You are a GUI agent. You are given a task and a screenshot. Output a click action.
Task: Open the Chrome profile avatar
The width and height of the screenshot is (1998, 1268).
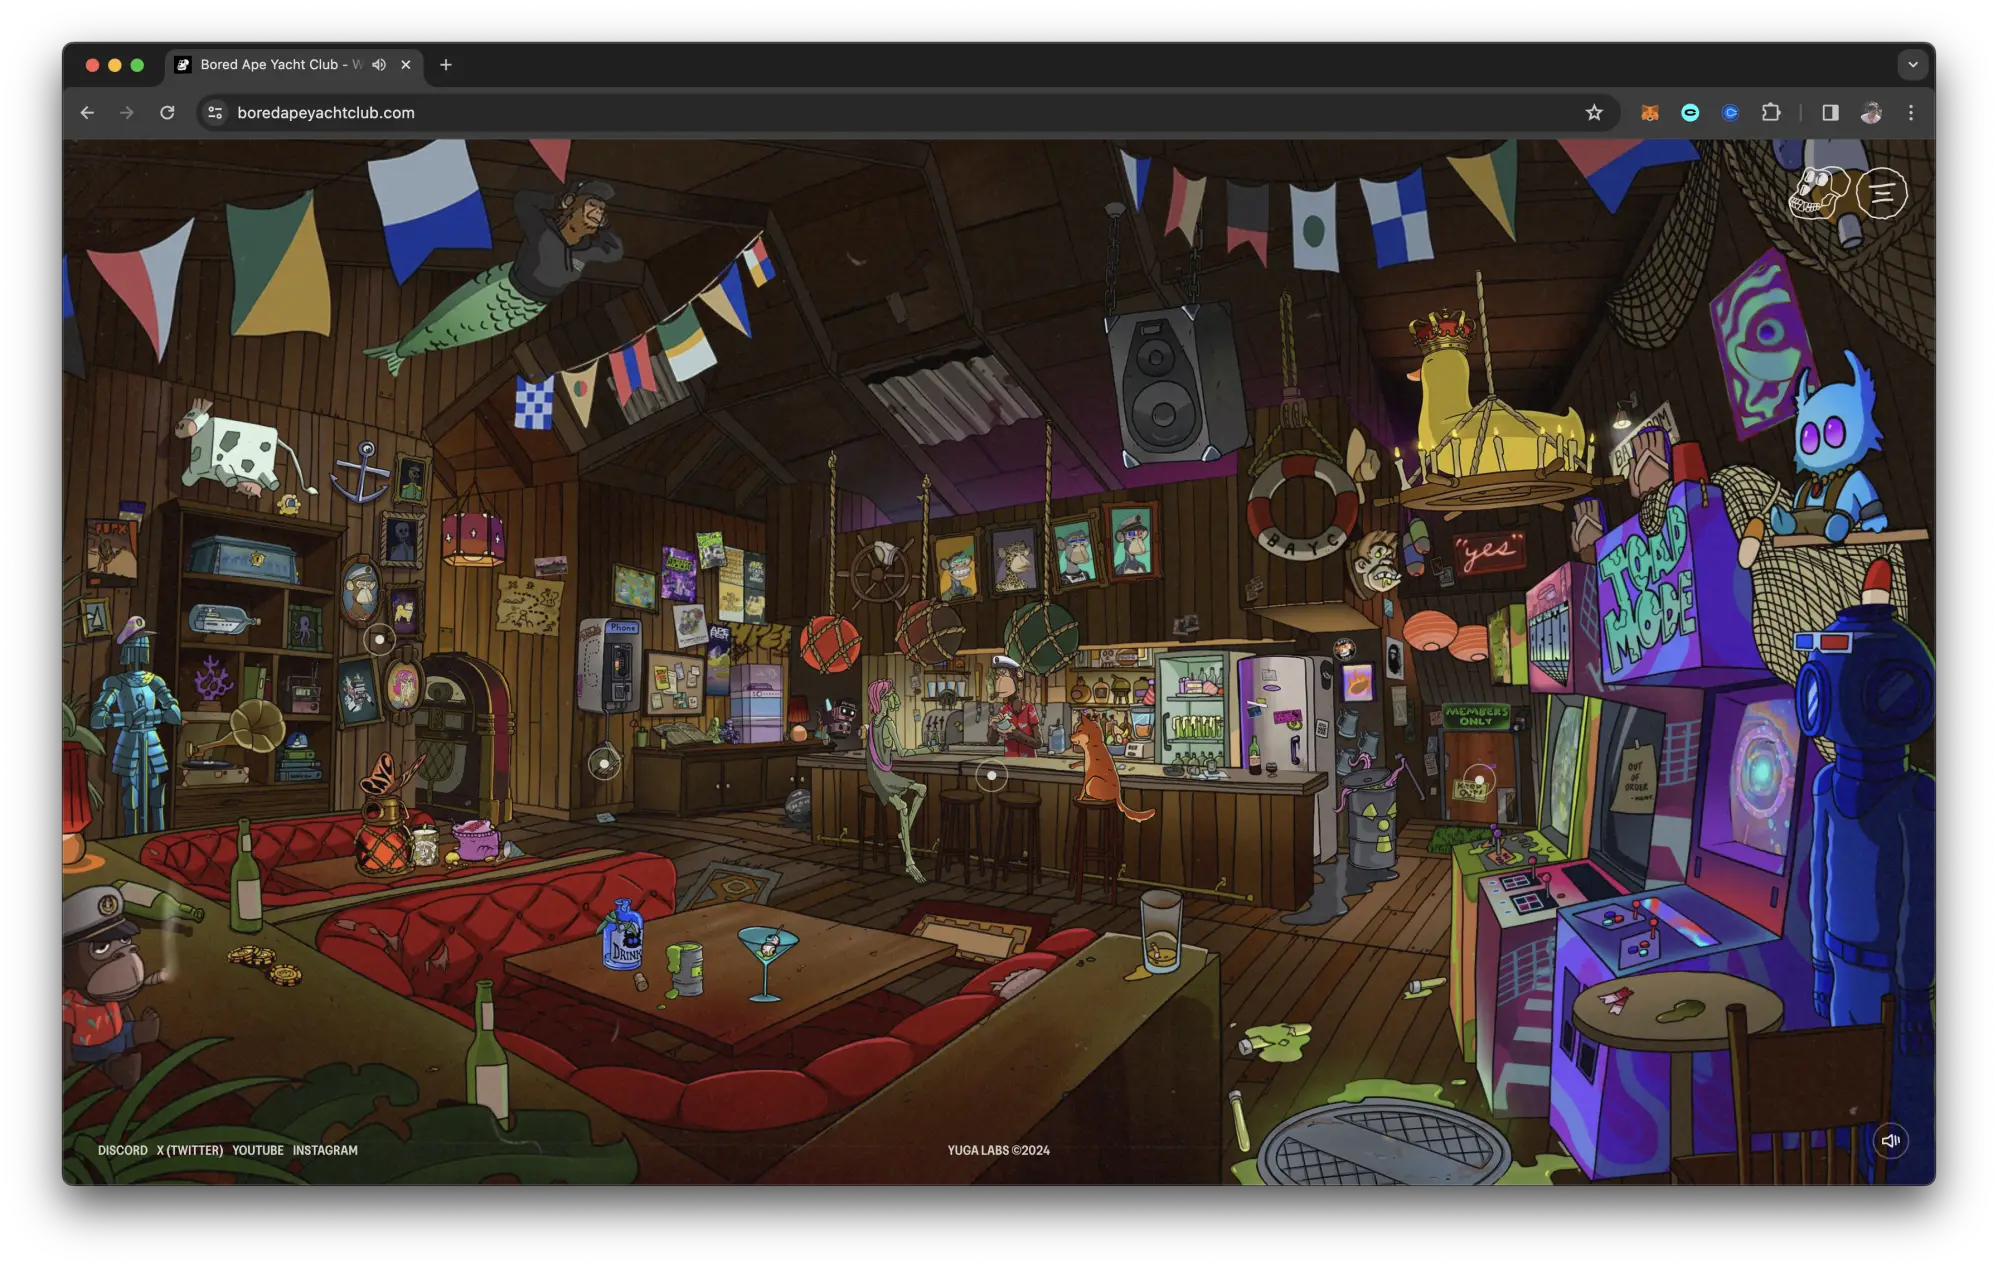pyautogui.click(x=1871, y=113)
